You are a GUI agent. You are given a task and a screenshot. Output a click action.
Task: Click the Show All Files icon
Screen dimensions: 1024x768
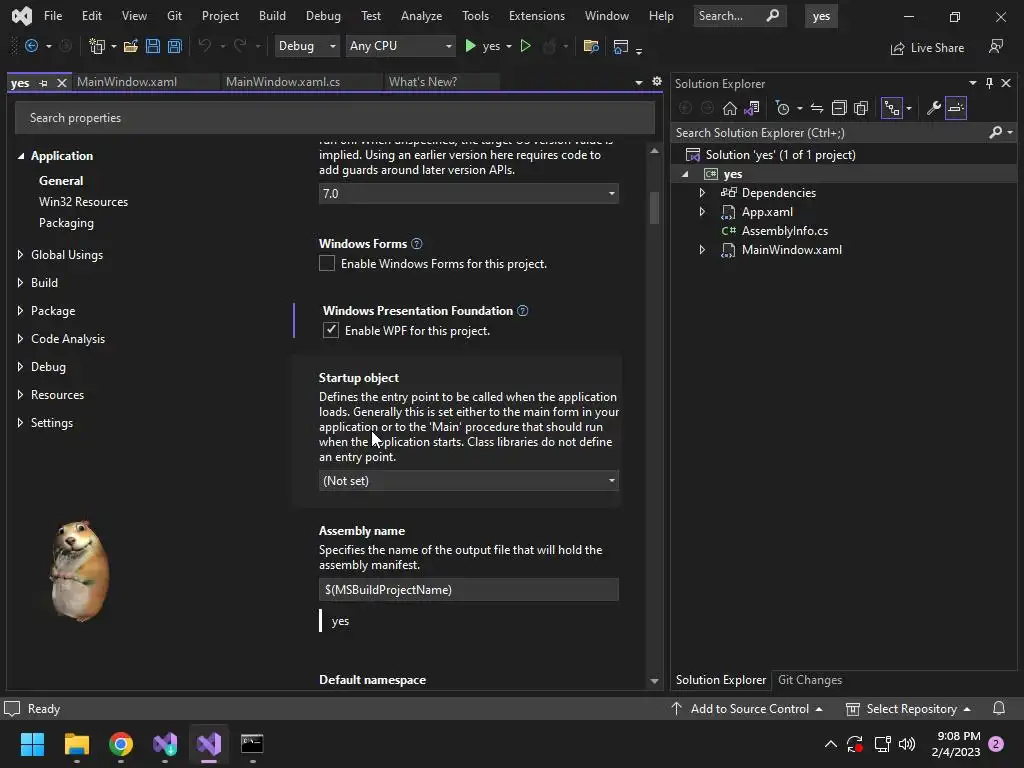click(861, 108)
